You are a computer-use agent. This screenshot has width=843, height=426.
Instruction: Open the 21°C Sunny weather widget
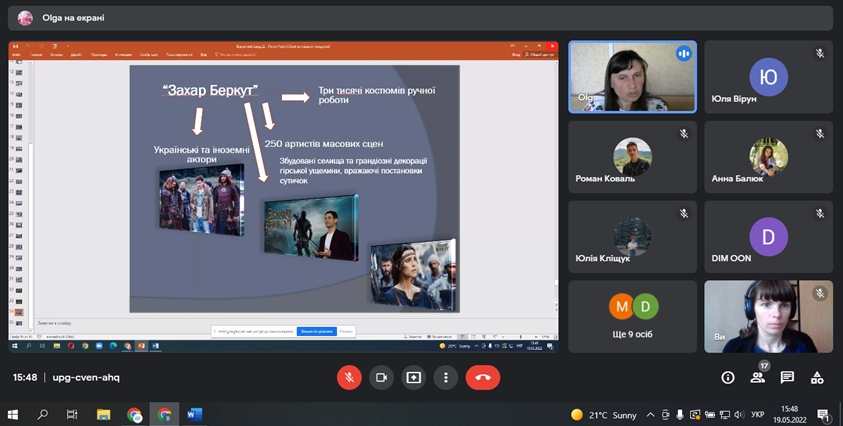(603, 414)
